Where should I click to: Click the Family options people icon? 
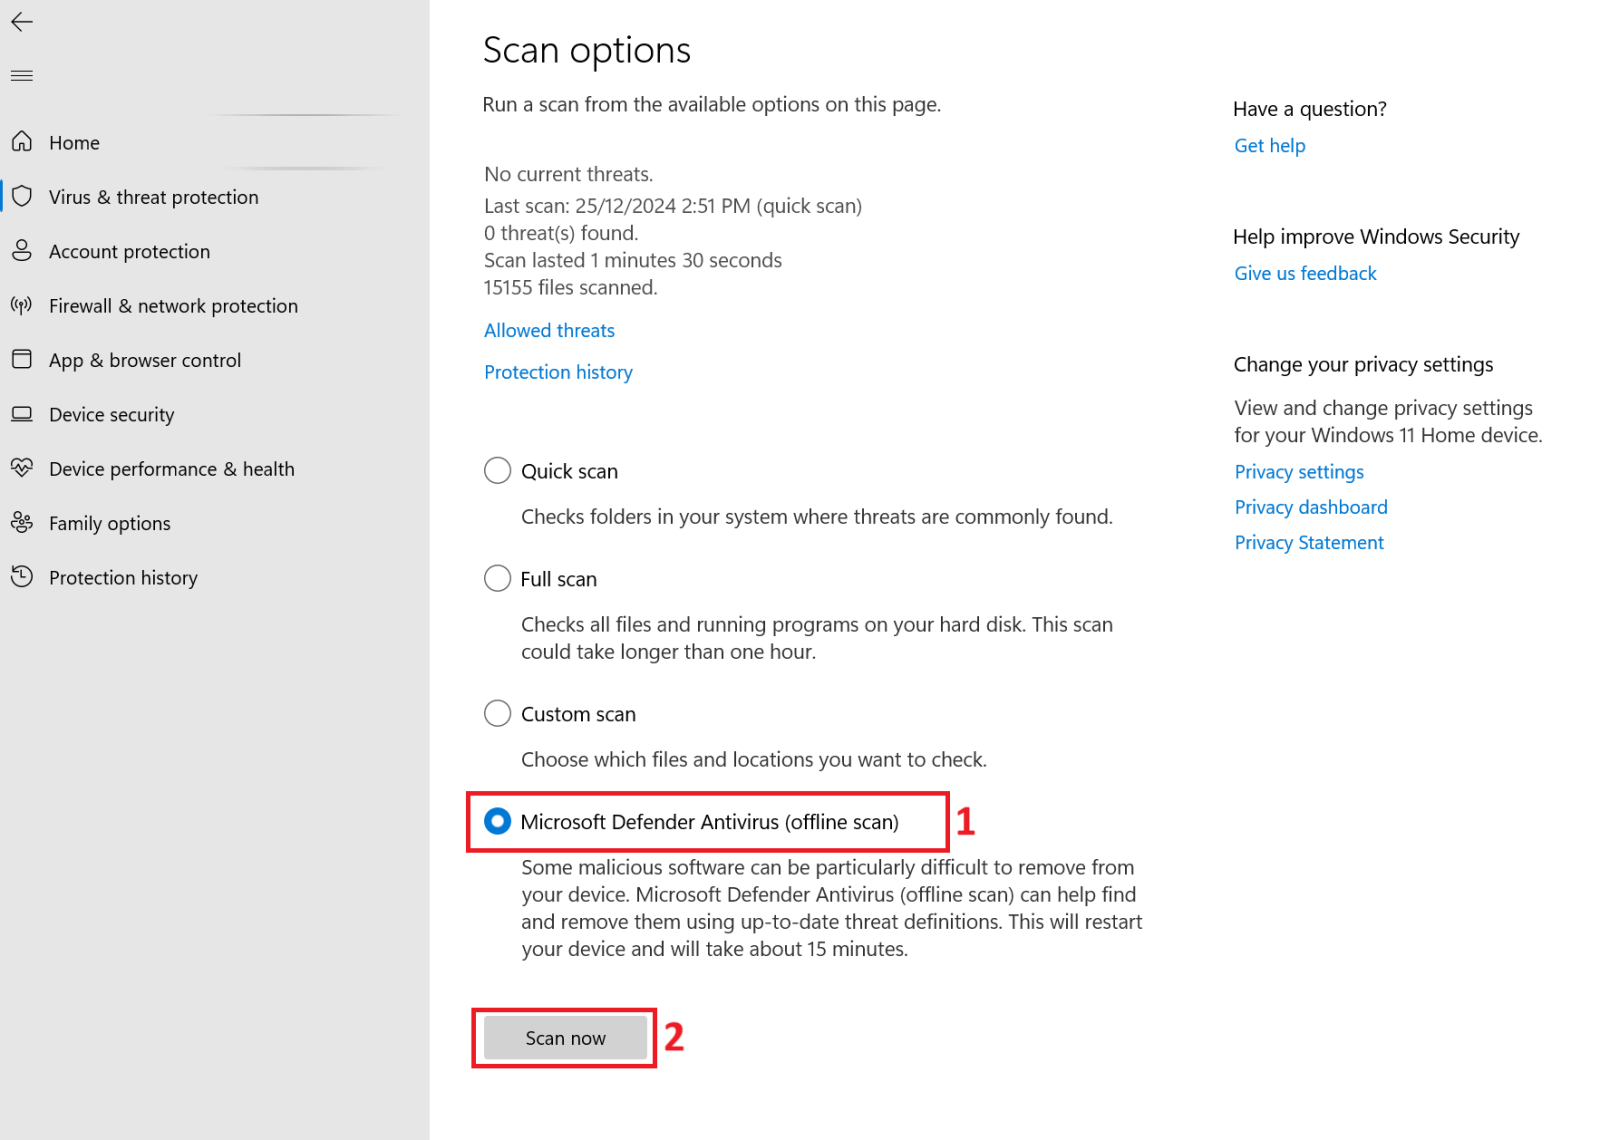coord(22,522)
